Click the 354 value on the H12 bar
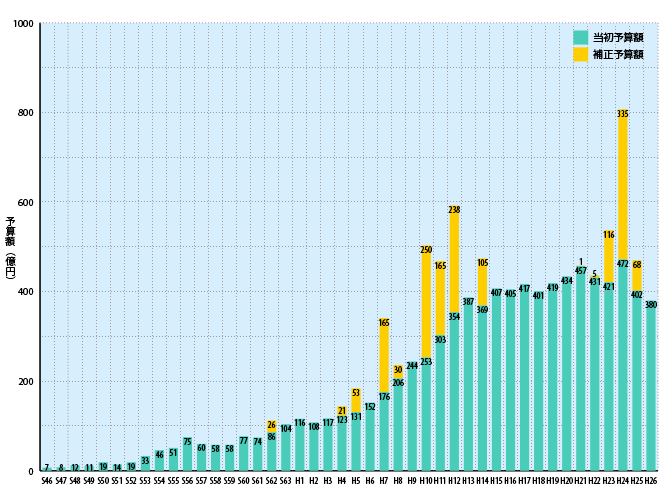The image size is (670, 500). click(x=454, y=316)
